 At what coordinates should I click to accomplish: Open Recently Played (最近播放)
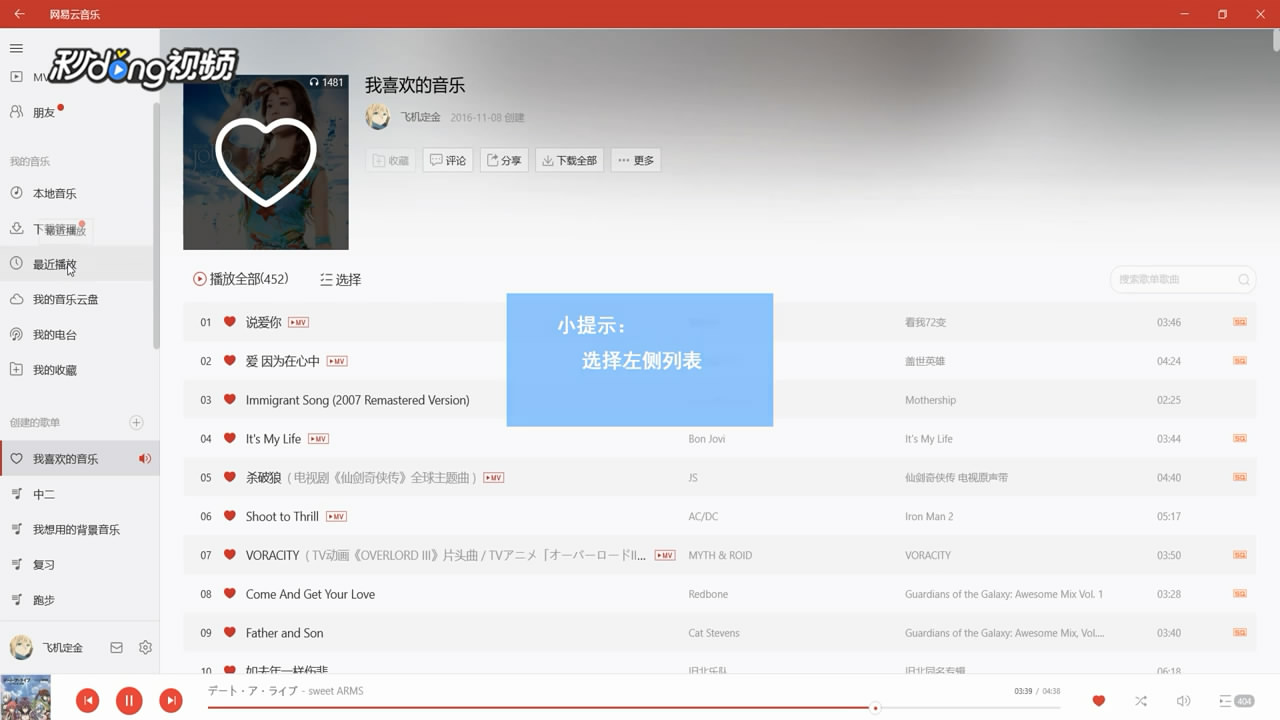click(55, 265)
